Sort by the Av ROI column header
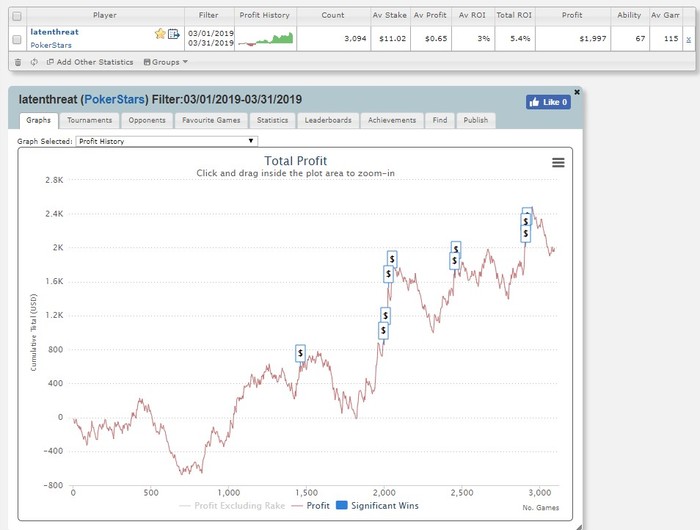The image size is (700, 530). (472, 15)
